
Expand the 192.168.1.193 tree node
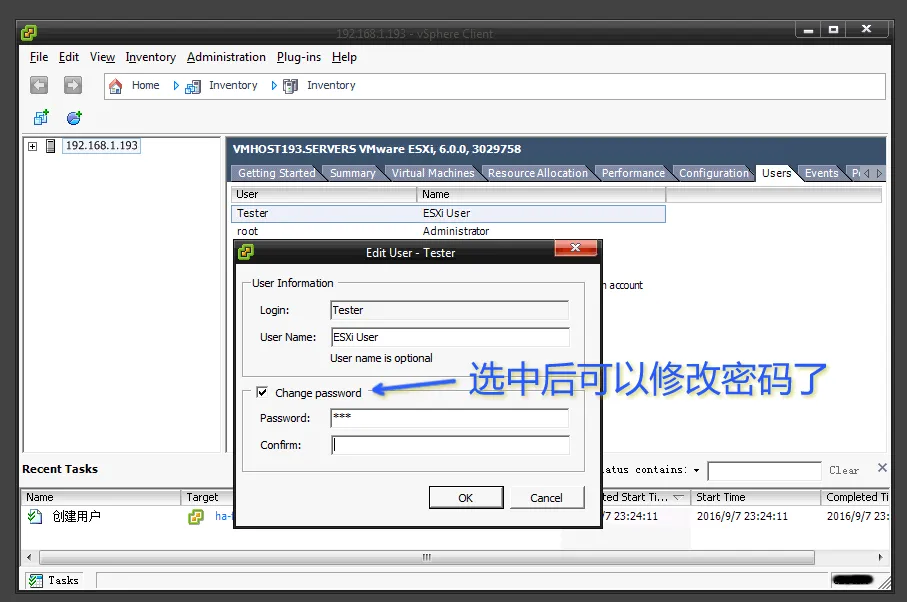32,146
